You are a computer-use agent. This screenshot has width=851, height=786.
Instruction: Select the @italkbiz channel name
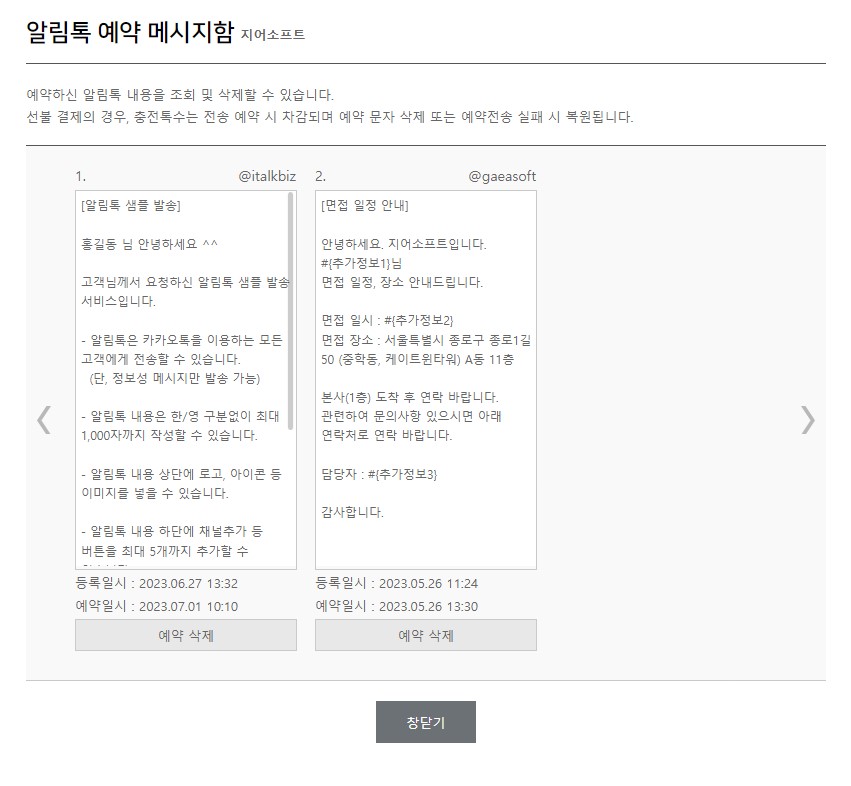coord(268,175)
